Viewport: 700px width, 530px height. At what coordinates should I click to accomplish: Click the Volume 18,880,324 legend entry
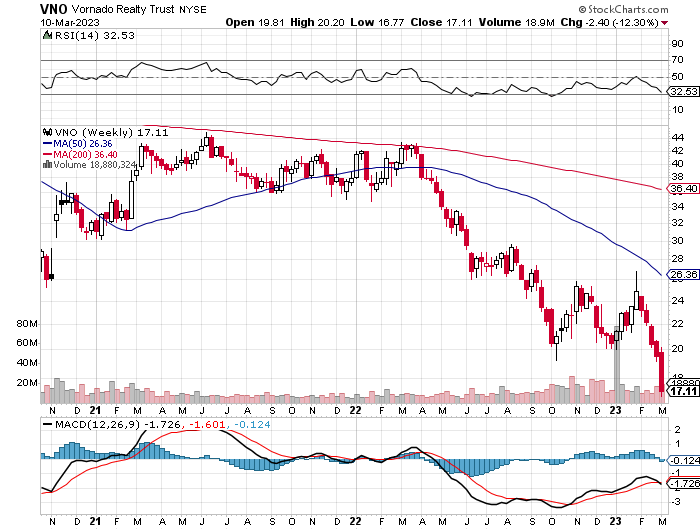pyautogui.click(x=94, y=165)
